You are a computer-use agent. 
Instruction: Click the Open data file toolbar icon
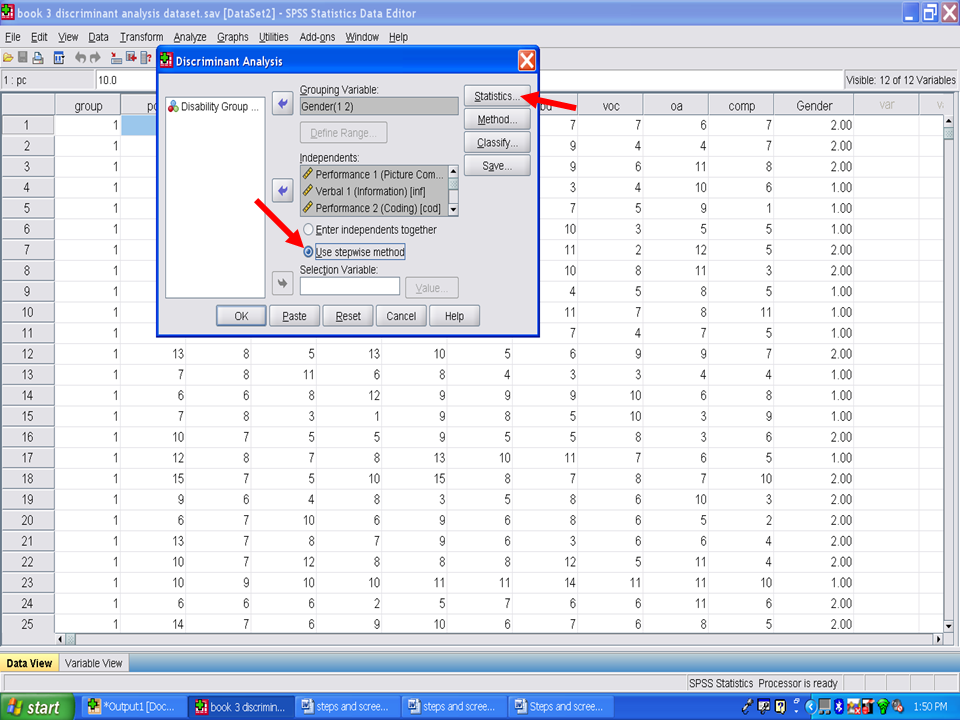(8, 58)
